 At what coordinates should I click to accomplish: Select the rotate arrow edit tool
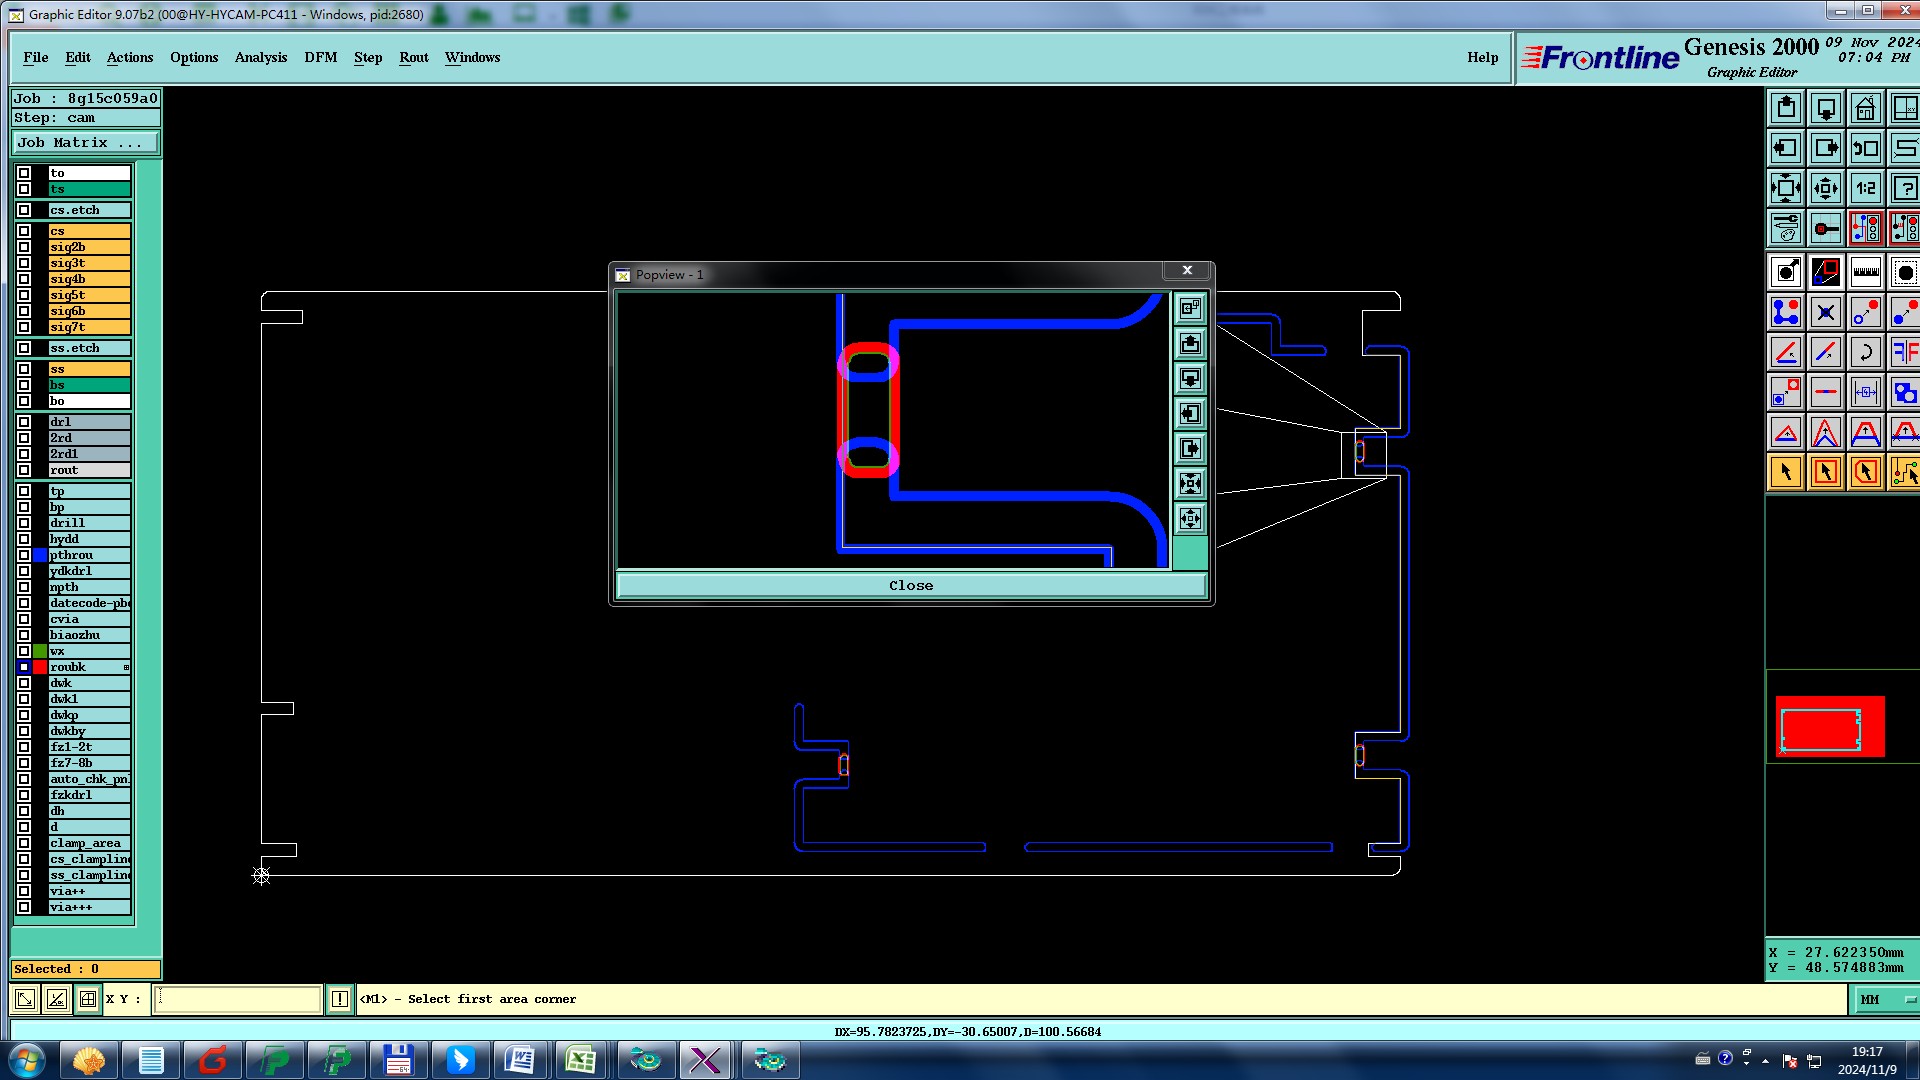tap(1865, 352)
